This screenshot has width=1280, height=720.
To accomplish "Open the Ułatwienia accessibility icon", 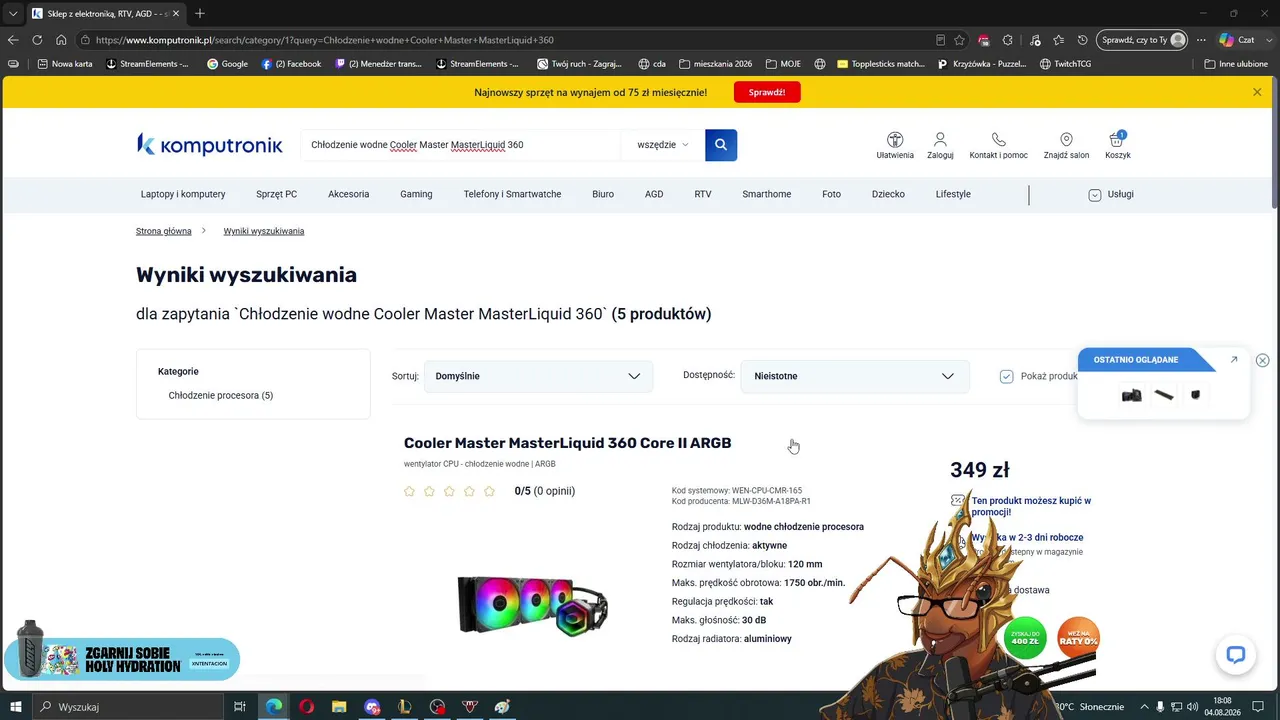I will pos(895,145).
